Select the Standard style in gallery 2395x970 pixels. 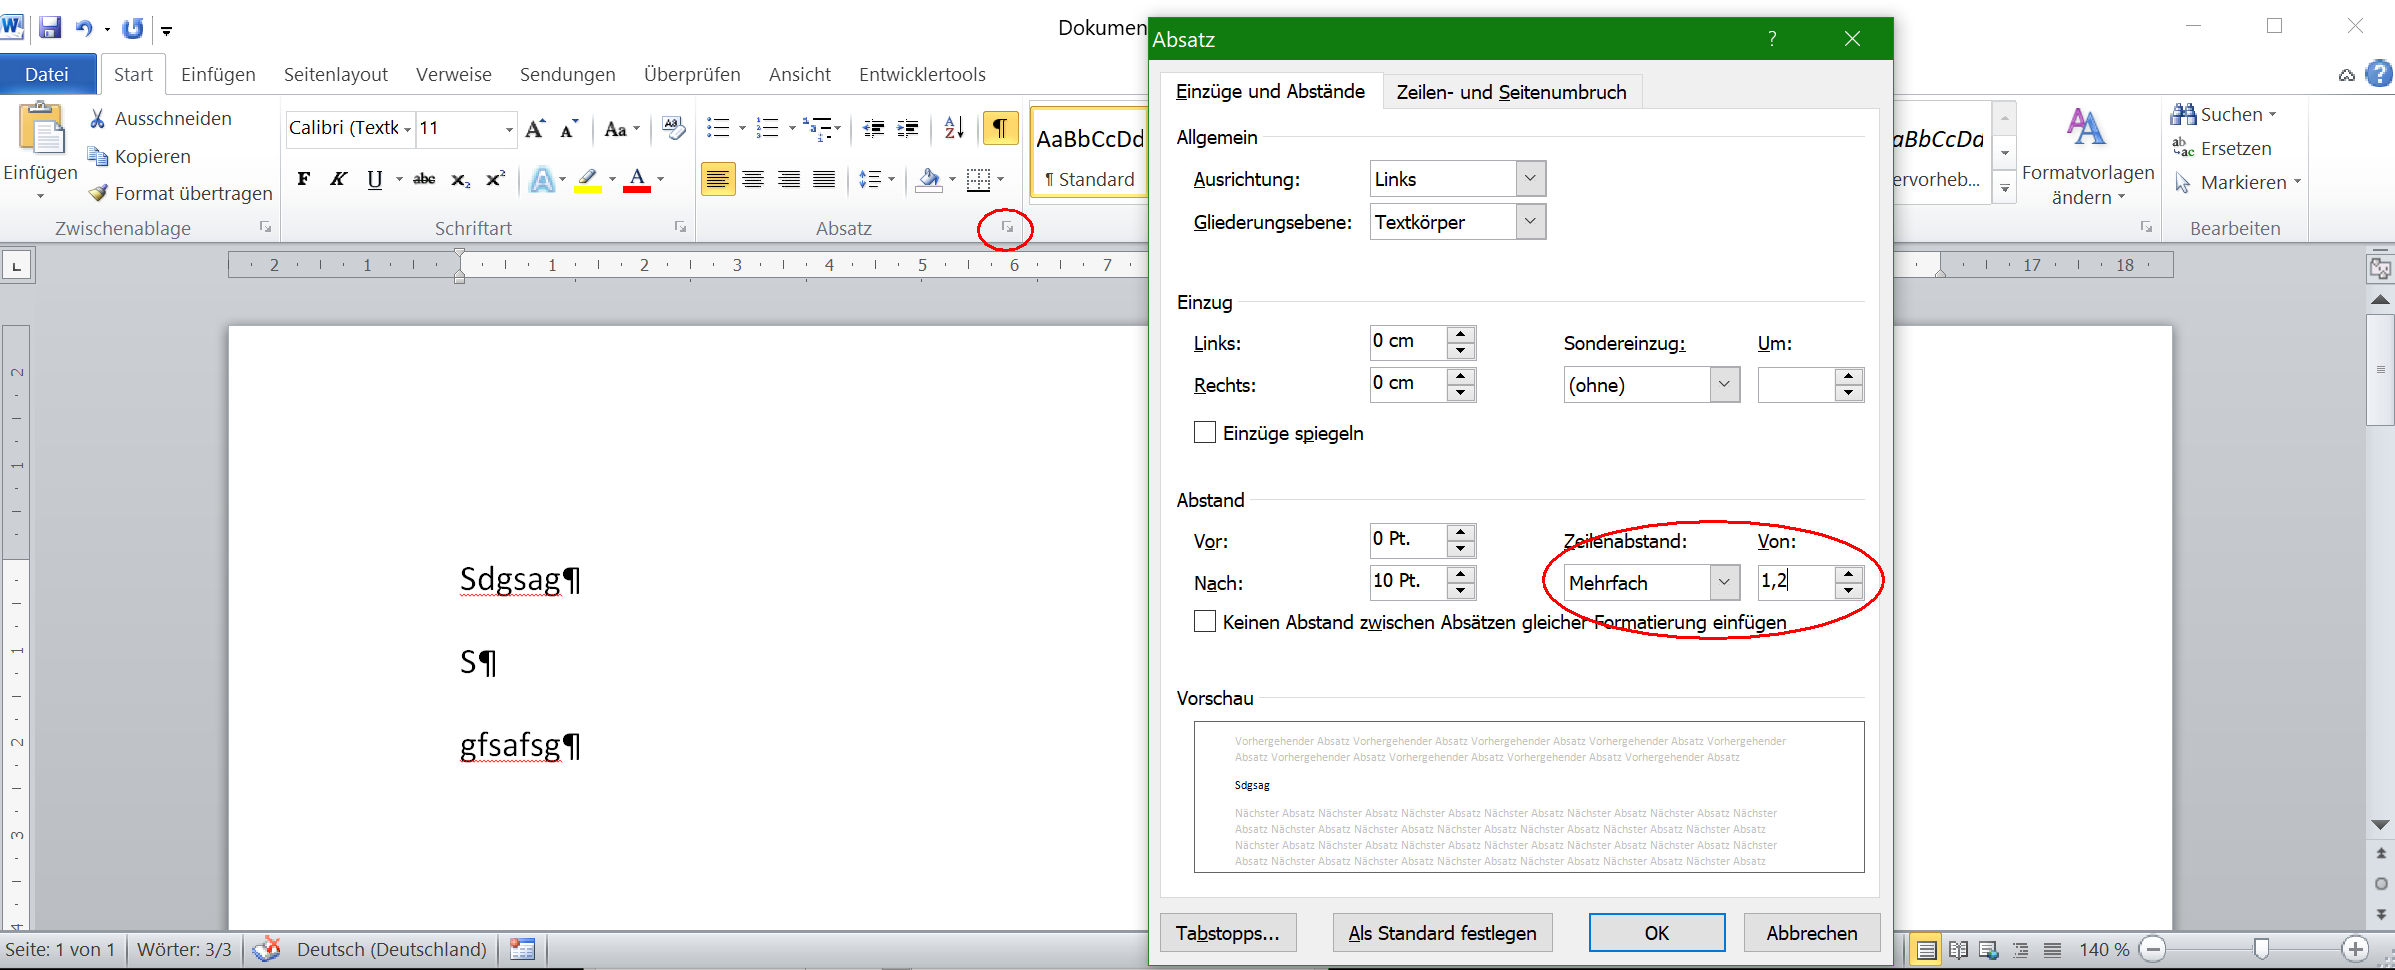[x=1090, y=153]
